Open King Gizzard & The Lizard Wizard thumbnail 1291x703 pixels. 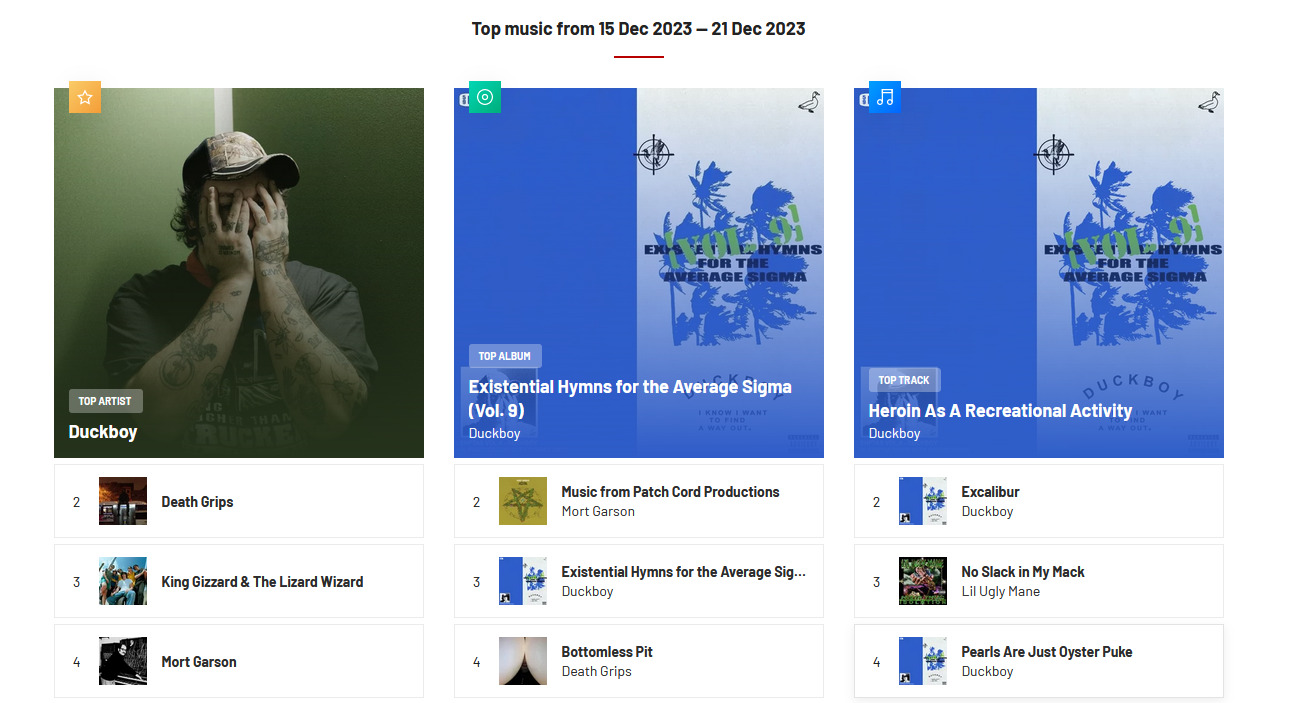tap(123, 581)
